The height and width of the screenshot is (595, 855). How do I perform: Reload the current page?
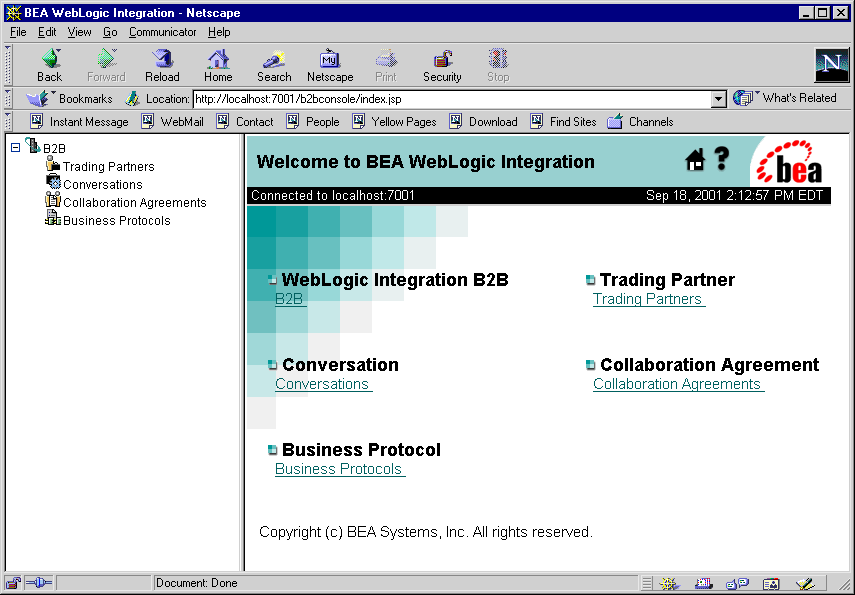click(162, 65)
